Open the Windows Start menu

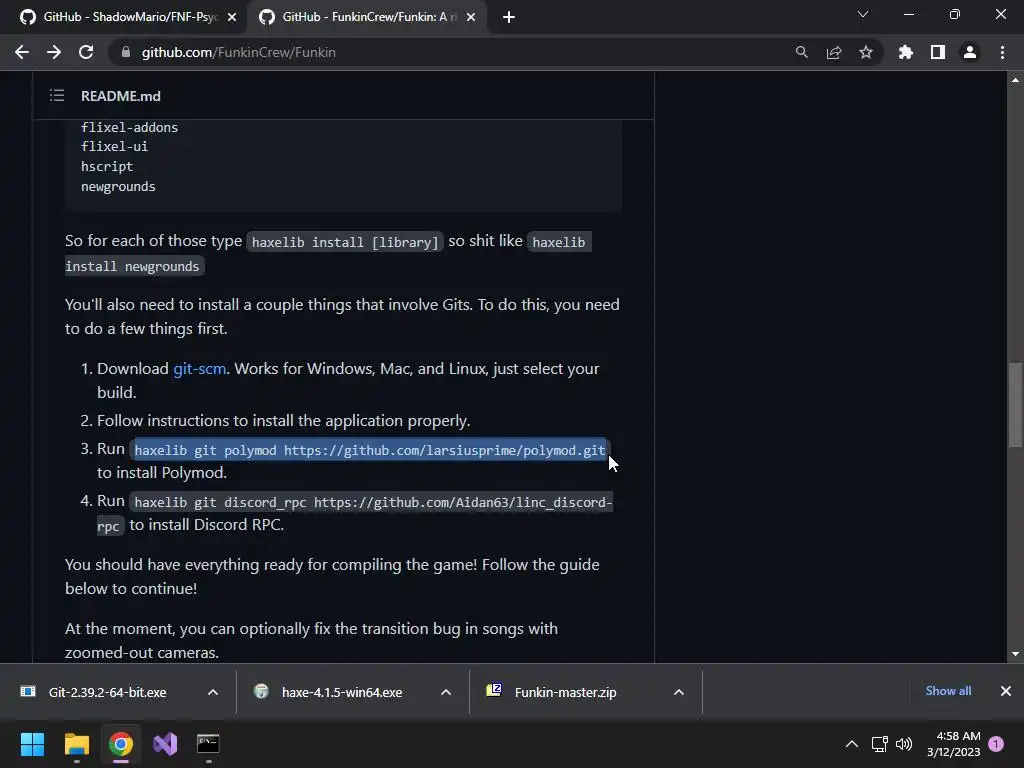coord(32,744)
